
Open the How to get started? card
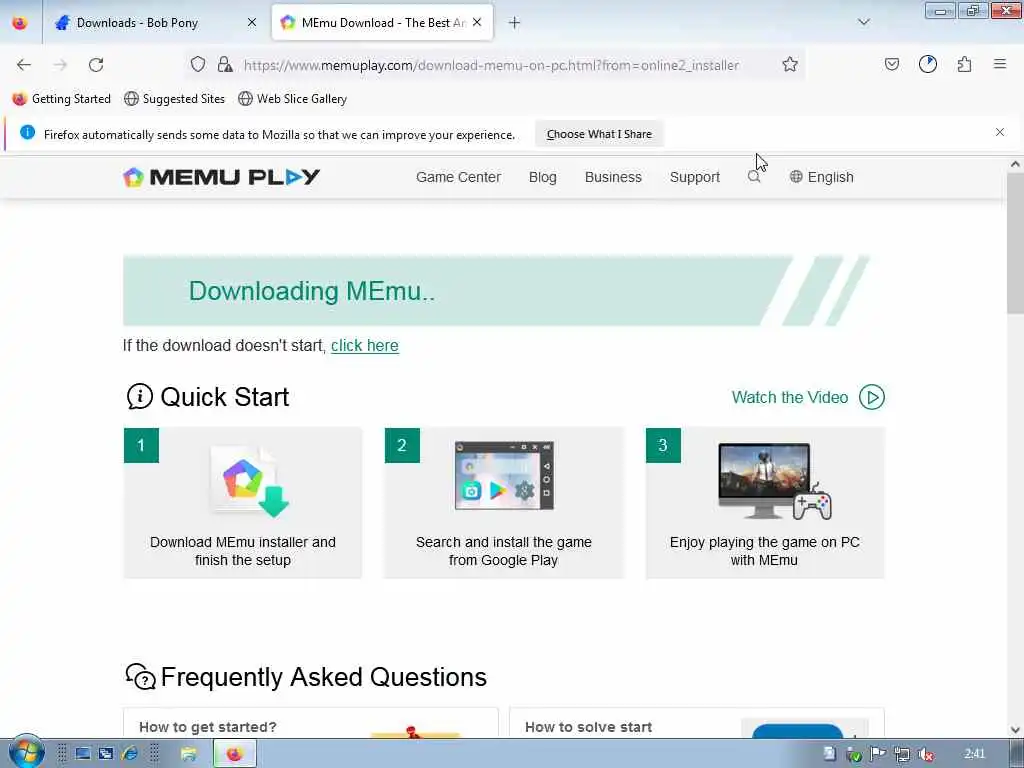coord(310,723)
